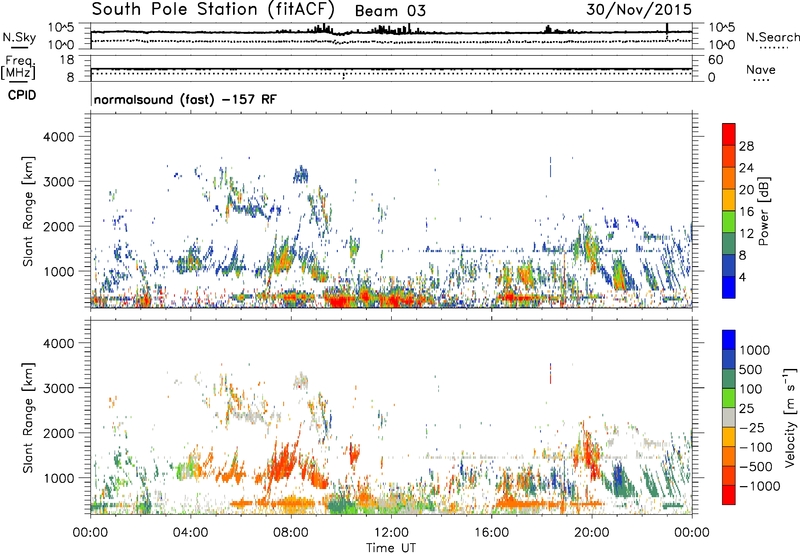Viewport: 800px width, 554px height.
Task: Click the "16:00" time tick label
Action: [x=491, y=533]
